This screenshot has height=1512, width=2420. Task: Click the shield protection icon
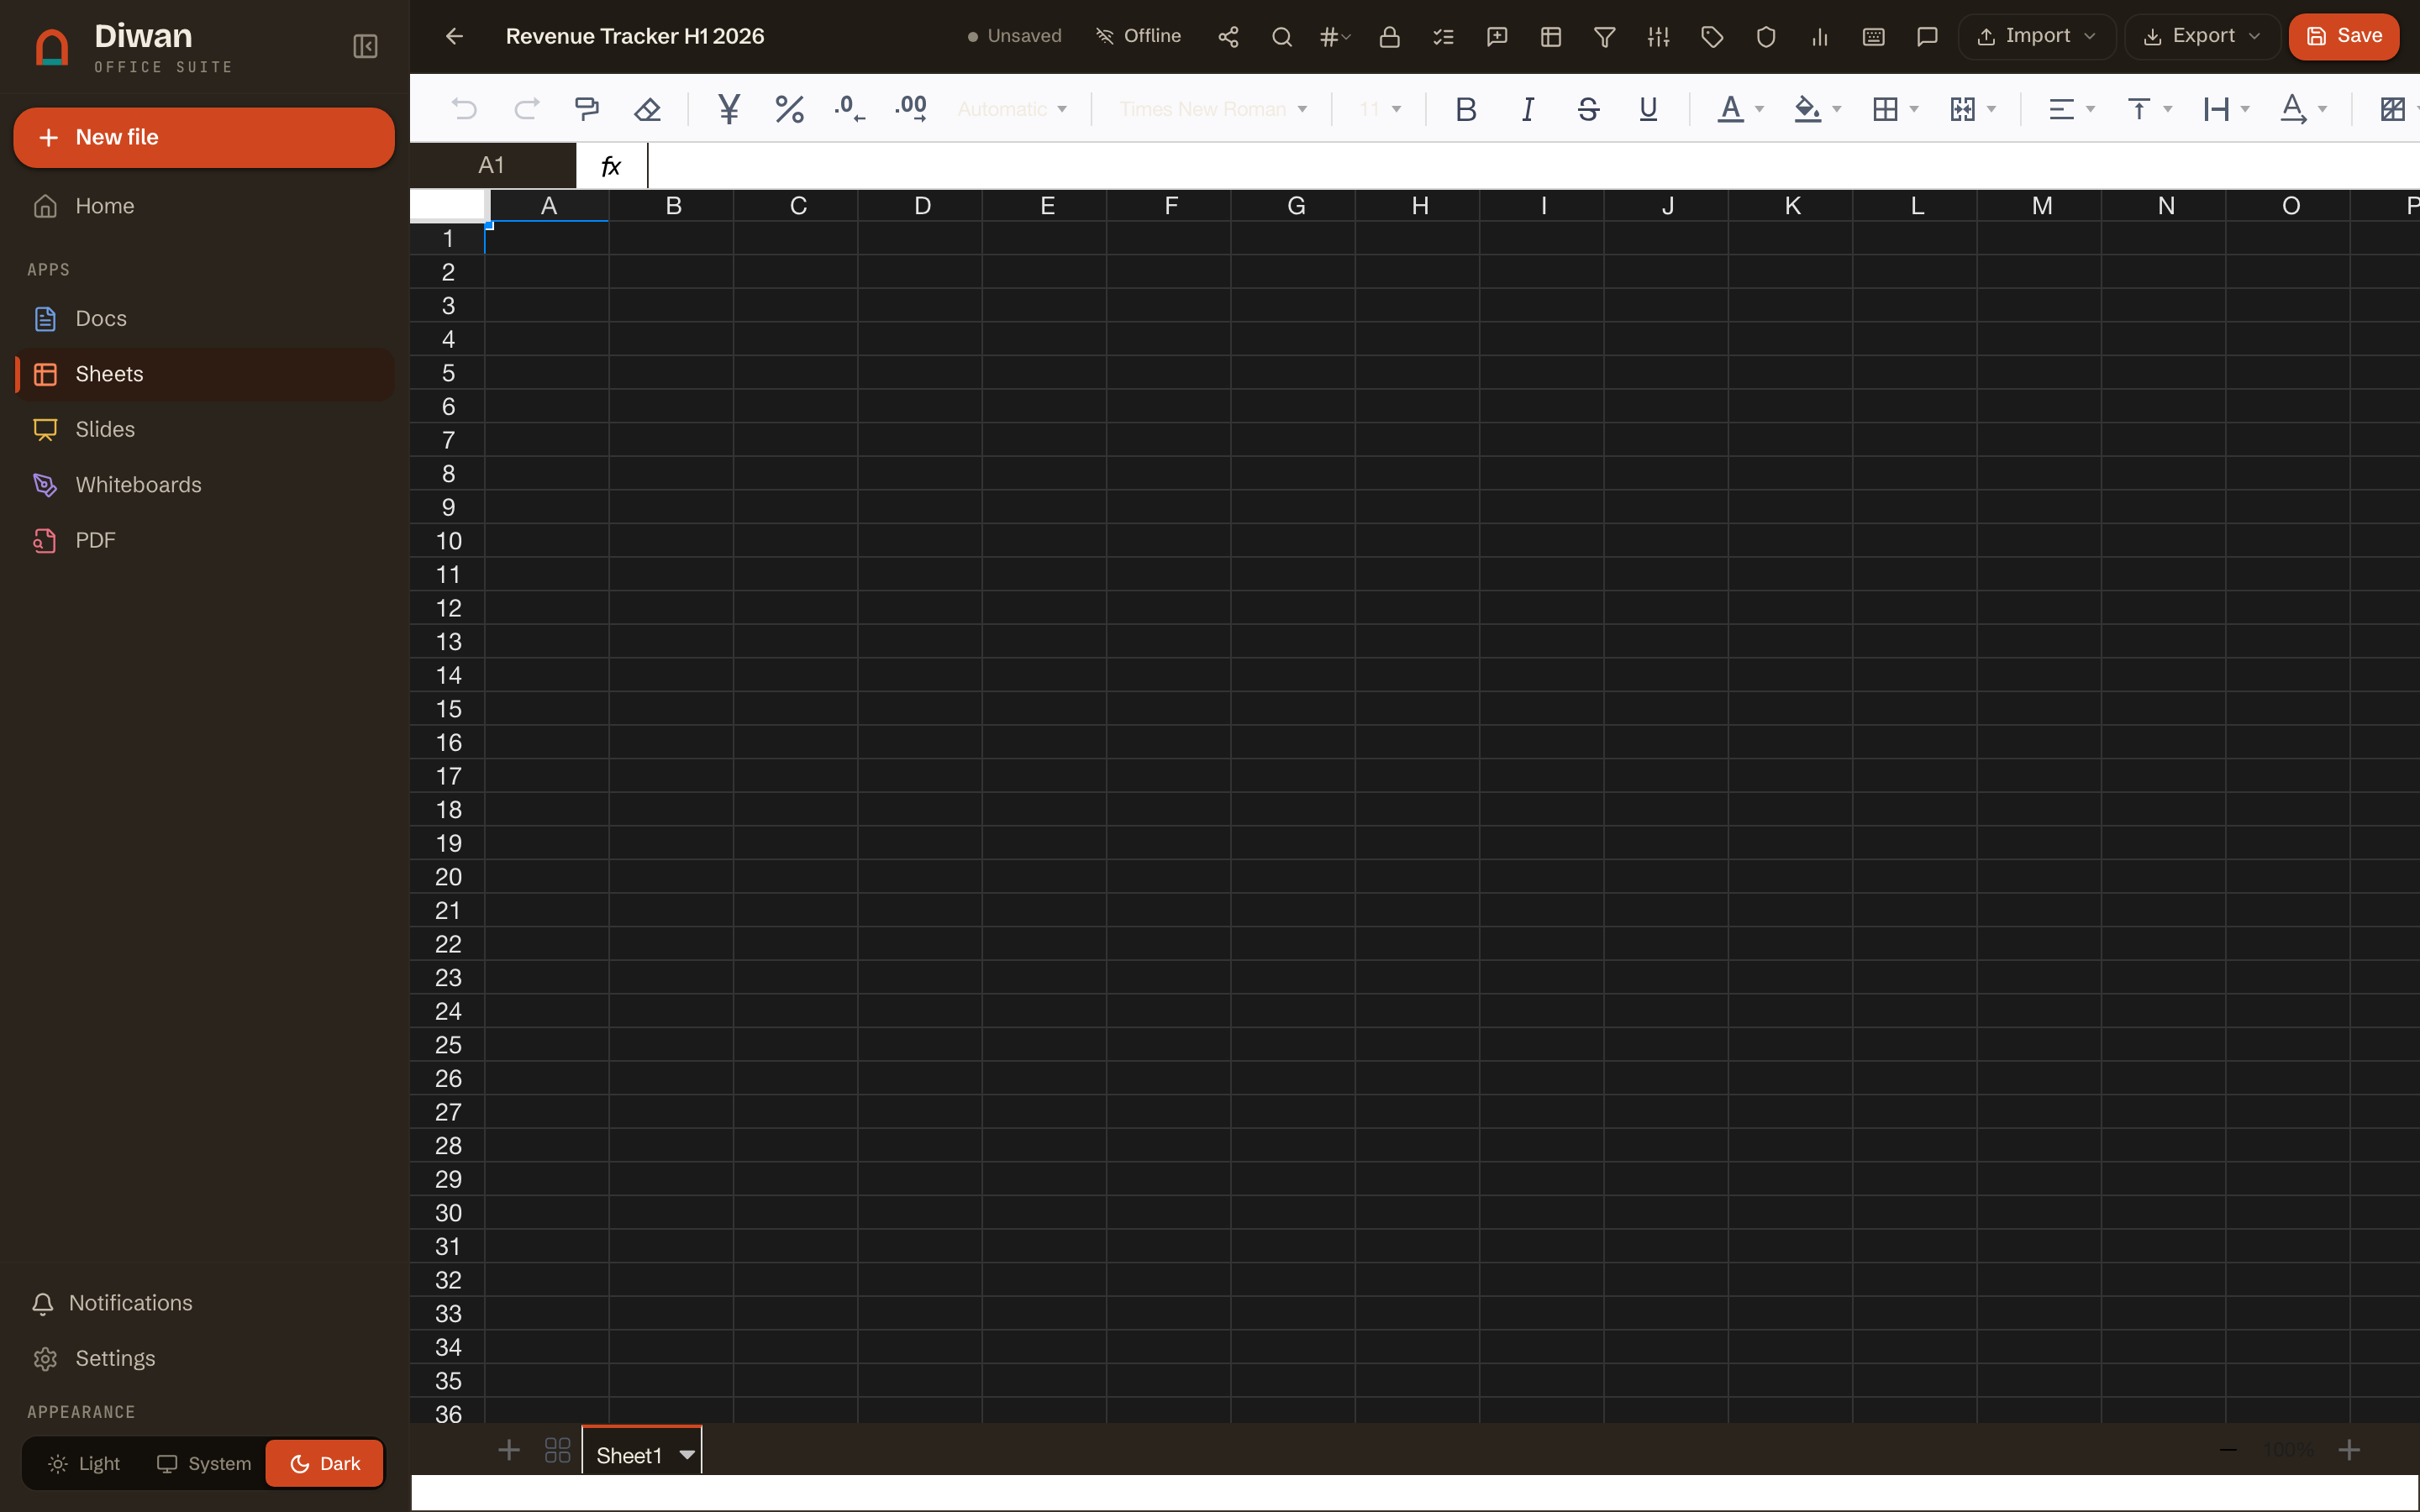pyautogui.click(x=1766, y=37)
